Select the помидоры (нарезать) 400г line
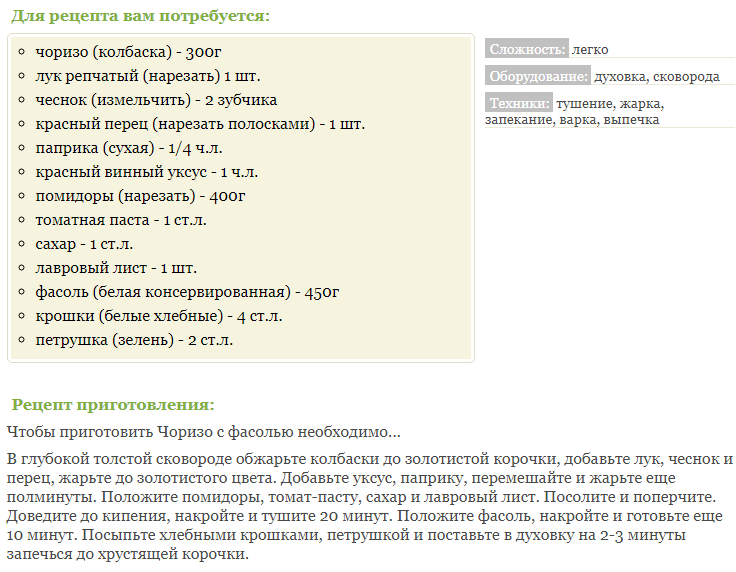The image size is (736, 572). click(x=140, y=196)
